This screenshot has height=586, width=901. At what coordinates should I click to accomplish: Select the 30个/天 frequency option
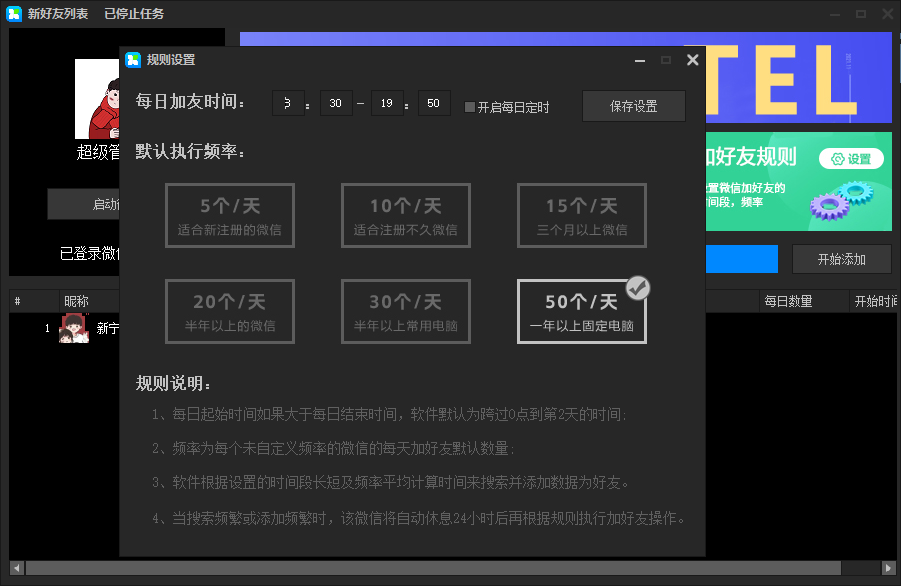(405, 311)
